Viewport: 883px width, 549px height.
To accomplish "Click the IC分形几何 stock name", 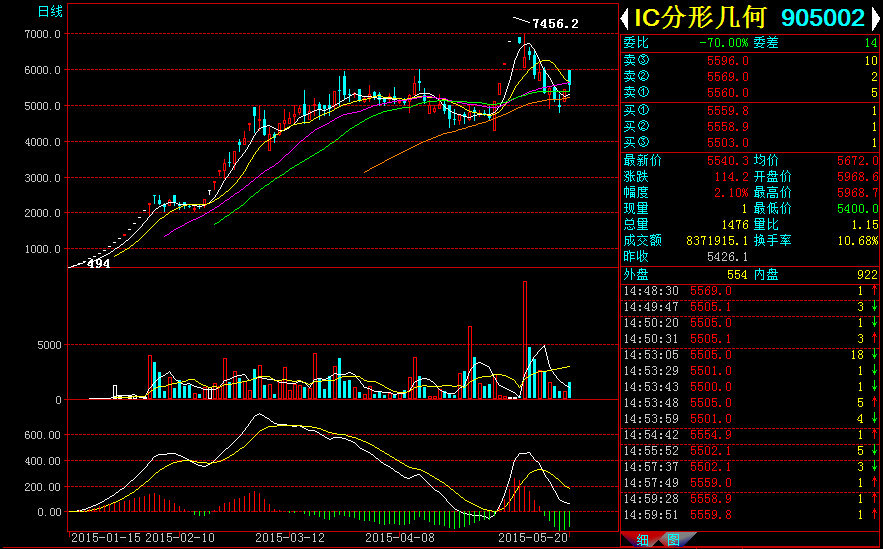I will pos(699,18).
